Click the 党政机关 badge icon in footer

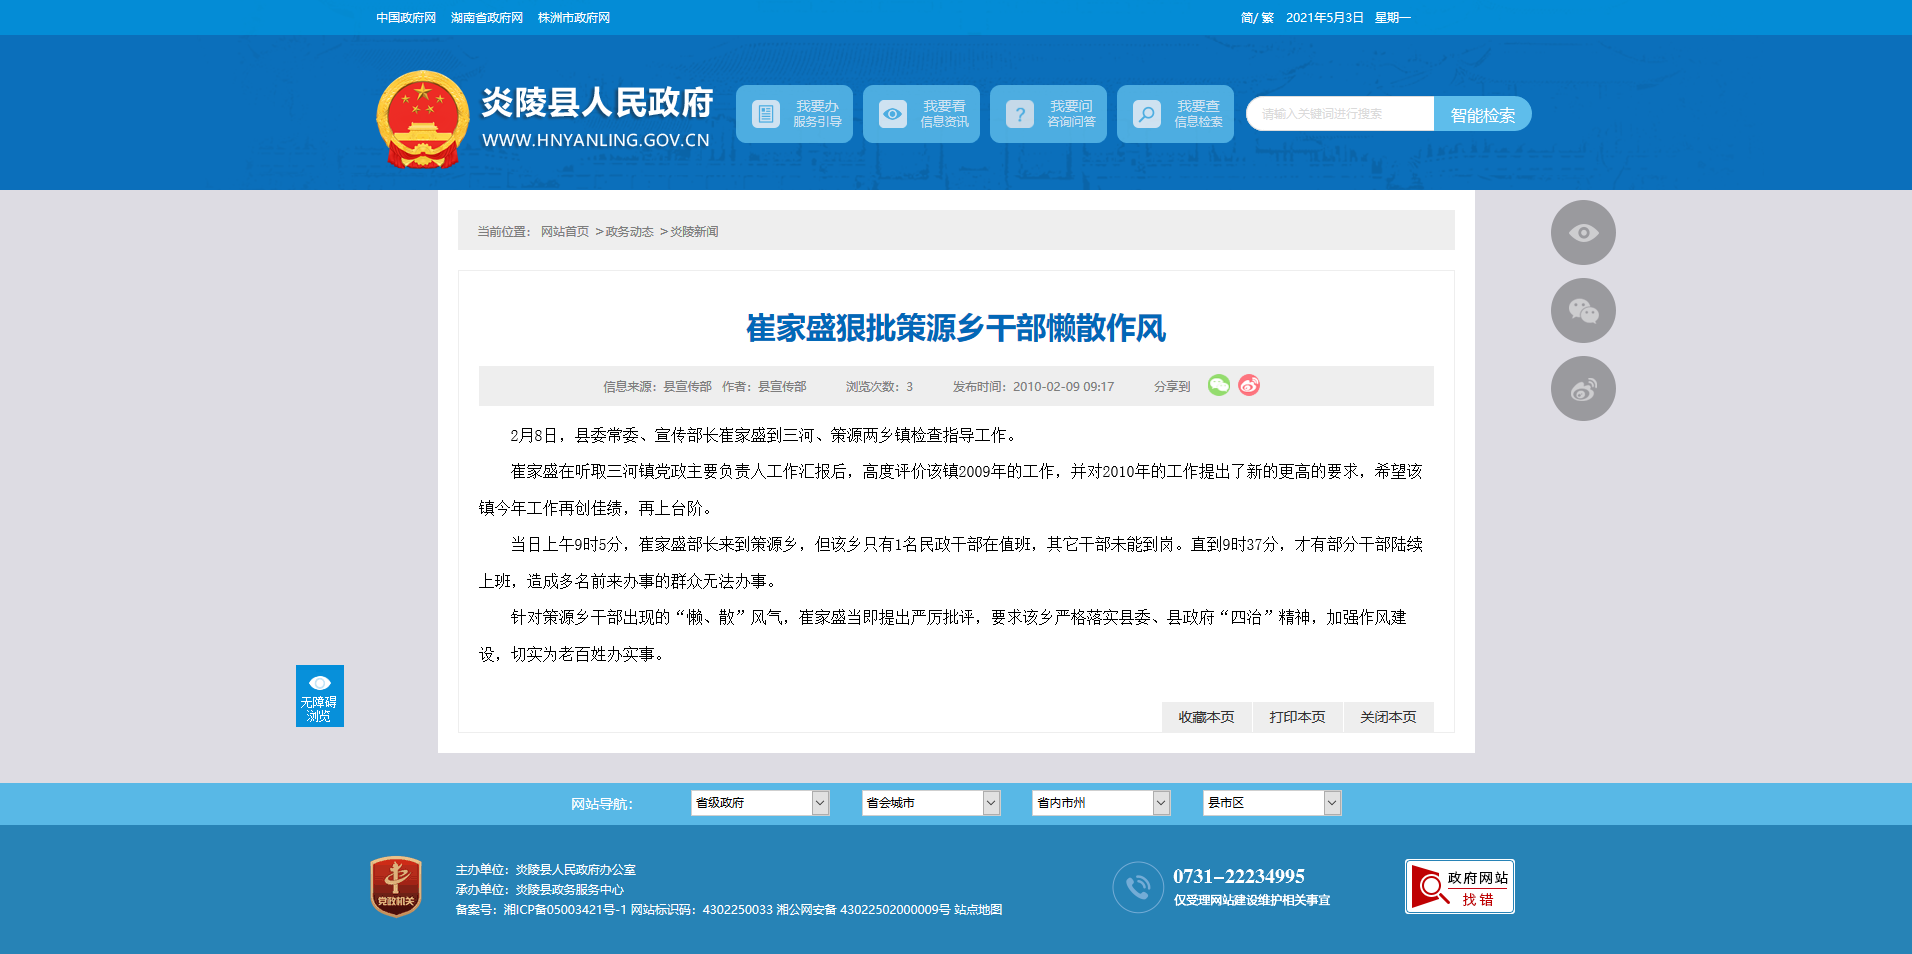pos(396,886)
